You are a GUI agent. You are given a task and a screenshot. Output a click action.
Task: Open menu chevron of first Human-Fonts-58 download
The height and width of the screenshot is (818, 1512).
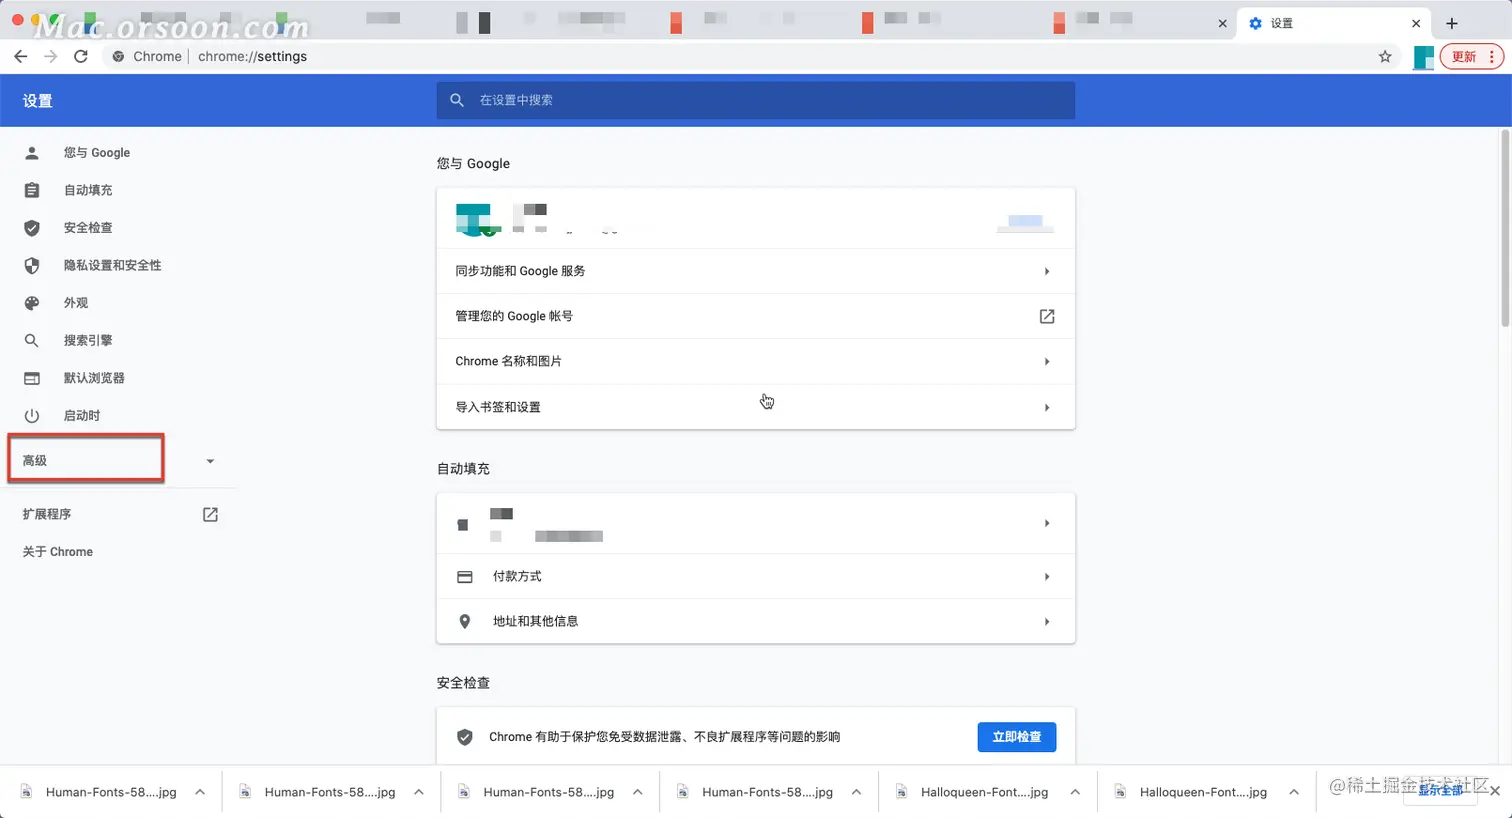click(x=200, y=792)
